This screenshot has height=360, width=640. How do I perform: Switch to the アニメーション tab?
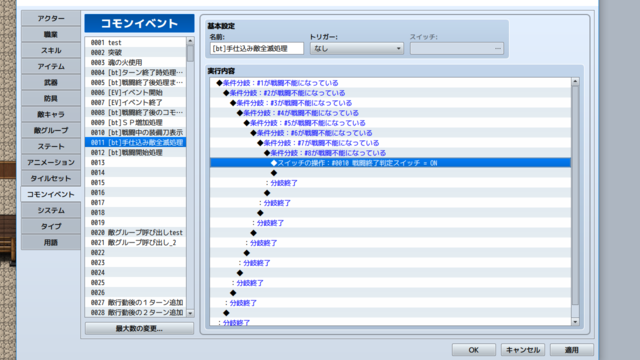(x=51, y=162)
